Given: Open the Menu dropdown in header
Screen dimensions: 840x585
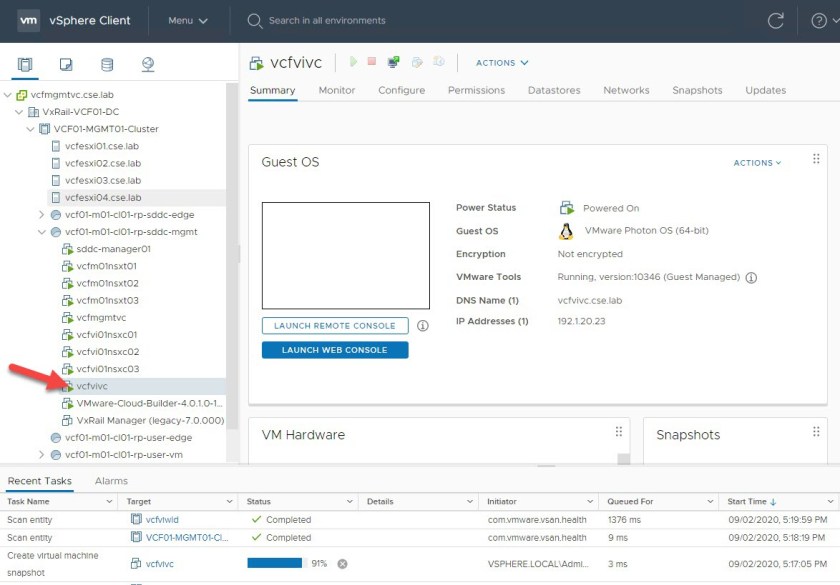Looking at the screenshot, I should tap(188, 20).
